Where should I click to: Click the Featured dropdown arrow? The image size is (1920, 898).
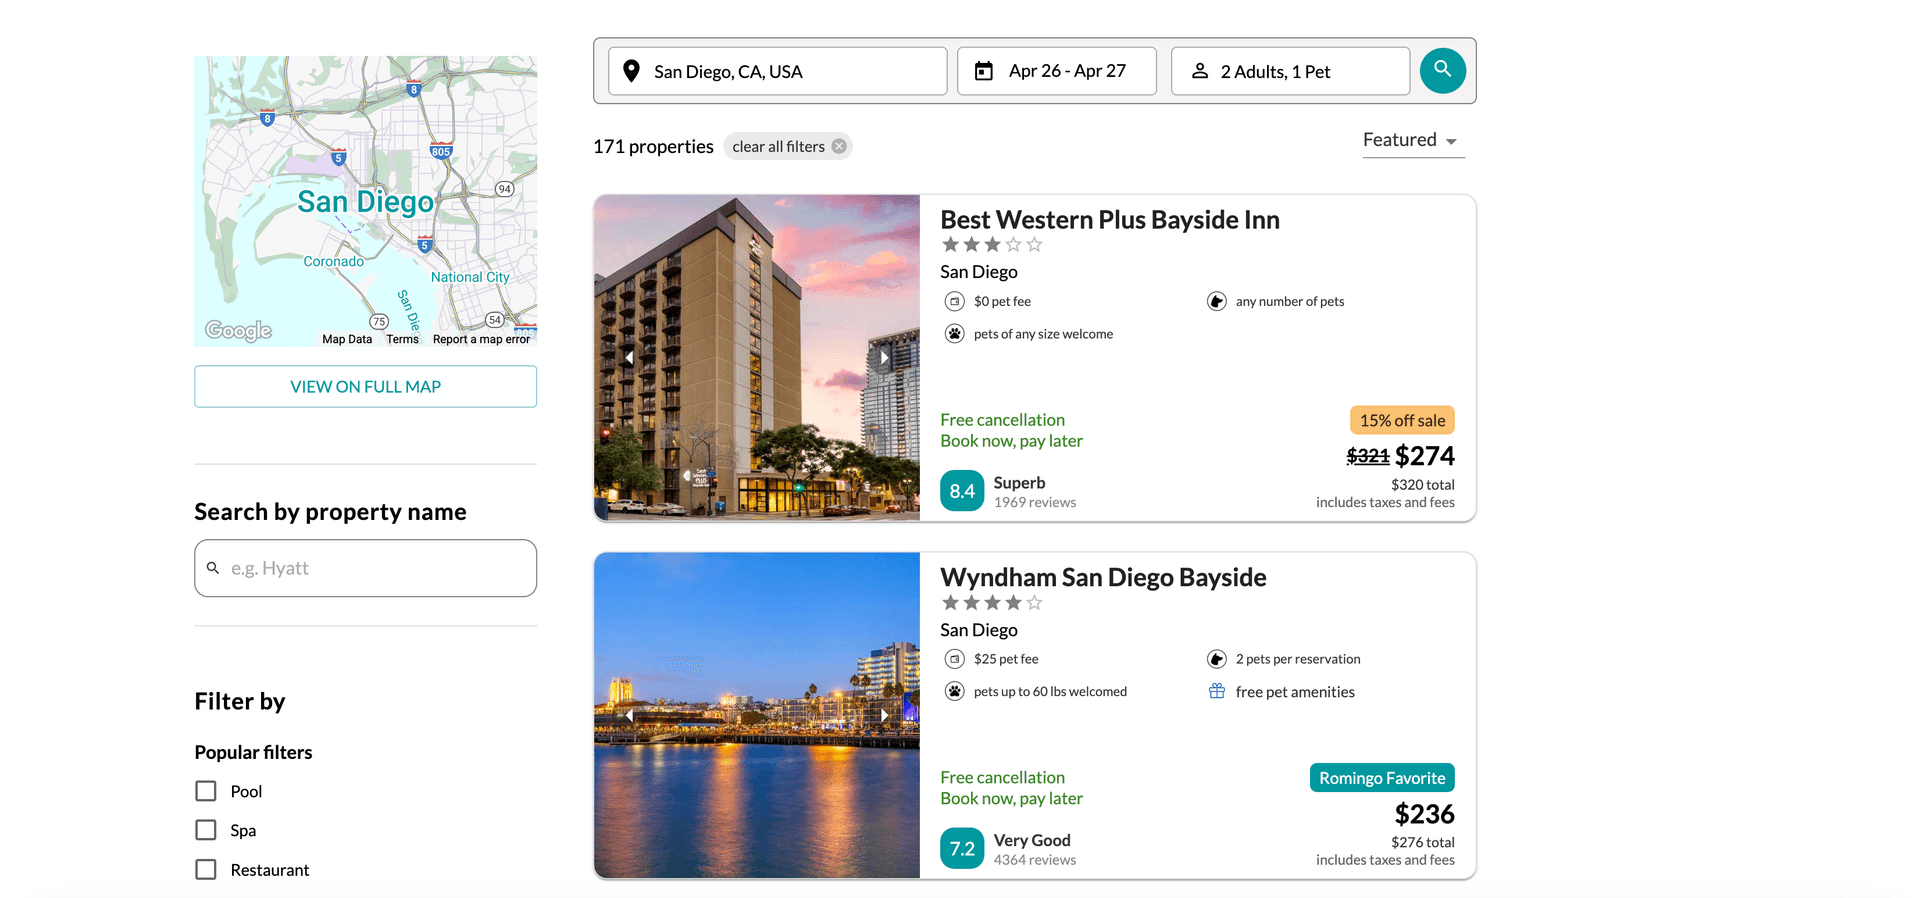1451,142
